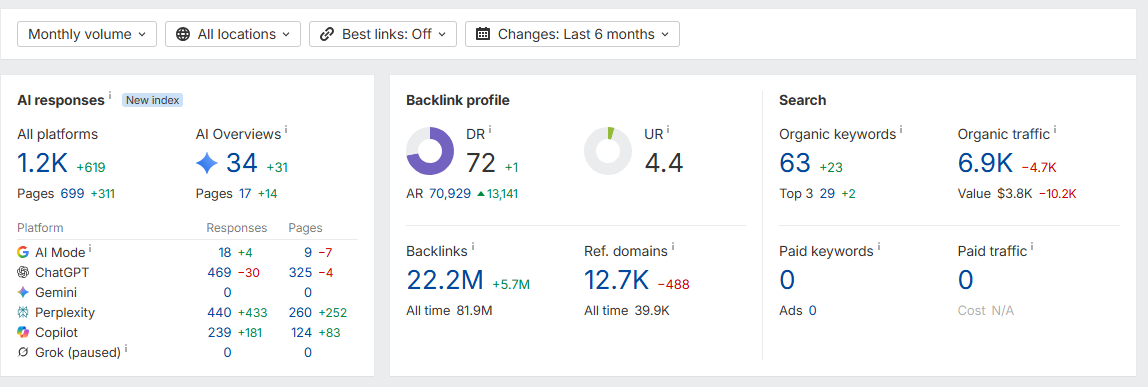This screenshot has height=387, width=1148.
Task: Click the UR donut chart
Action: (608, 151)
